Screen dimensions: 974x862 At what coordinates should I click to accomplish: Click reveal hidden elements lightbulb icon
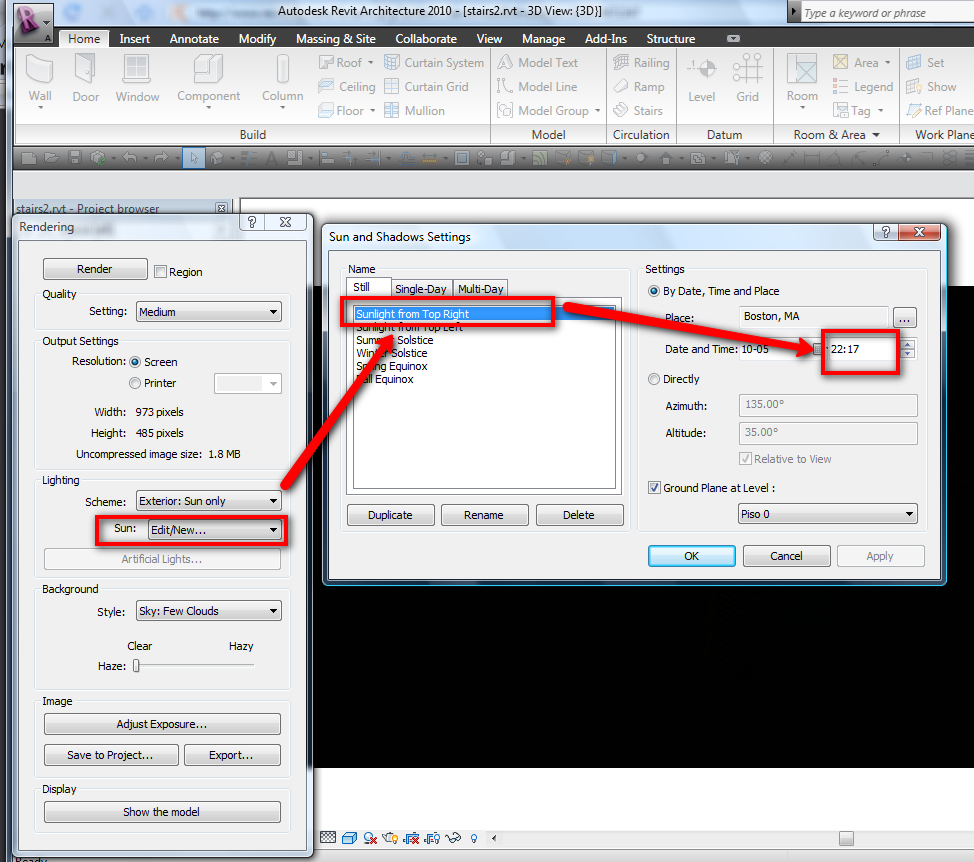[474, 838]
